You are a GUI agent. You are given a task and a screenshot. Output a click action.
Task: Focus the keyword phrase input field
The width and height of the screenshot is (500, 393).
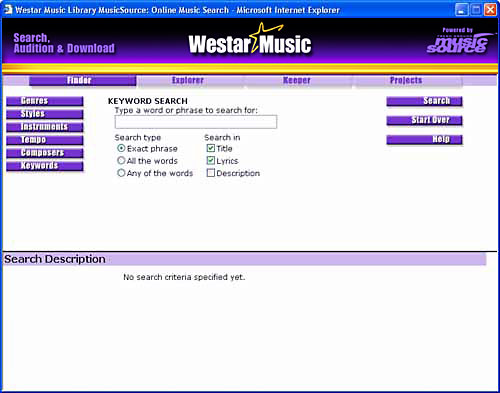click(x=196, y=122)
